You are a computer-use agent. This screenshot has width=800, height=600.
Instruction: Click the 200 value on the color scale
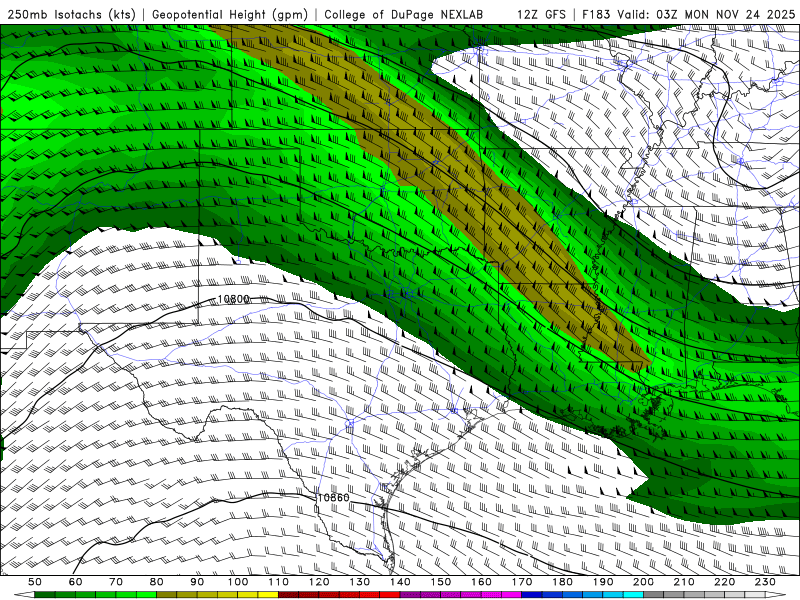tap(643, 582)
